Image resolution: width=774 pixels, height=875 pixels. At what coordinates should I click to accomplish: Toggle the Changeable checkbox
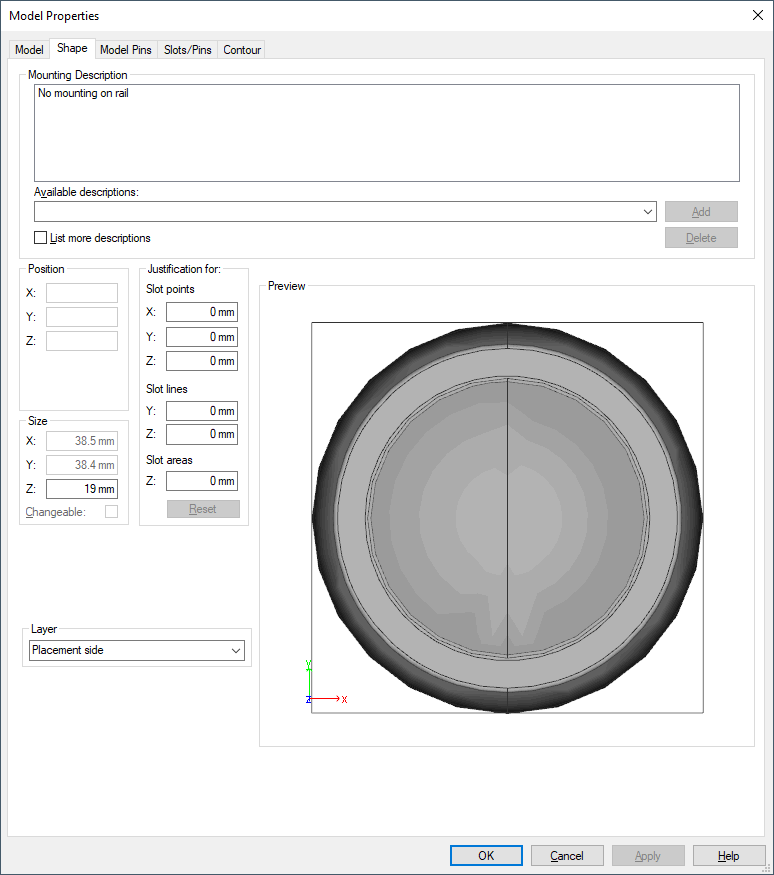tap(112, 512)
